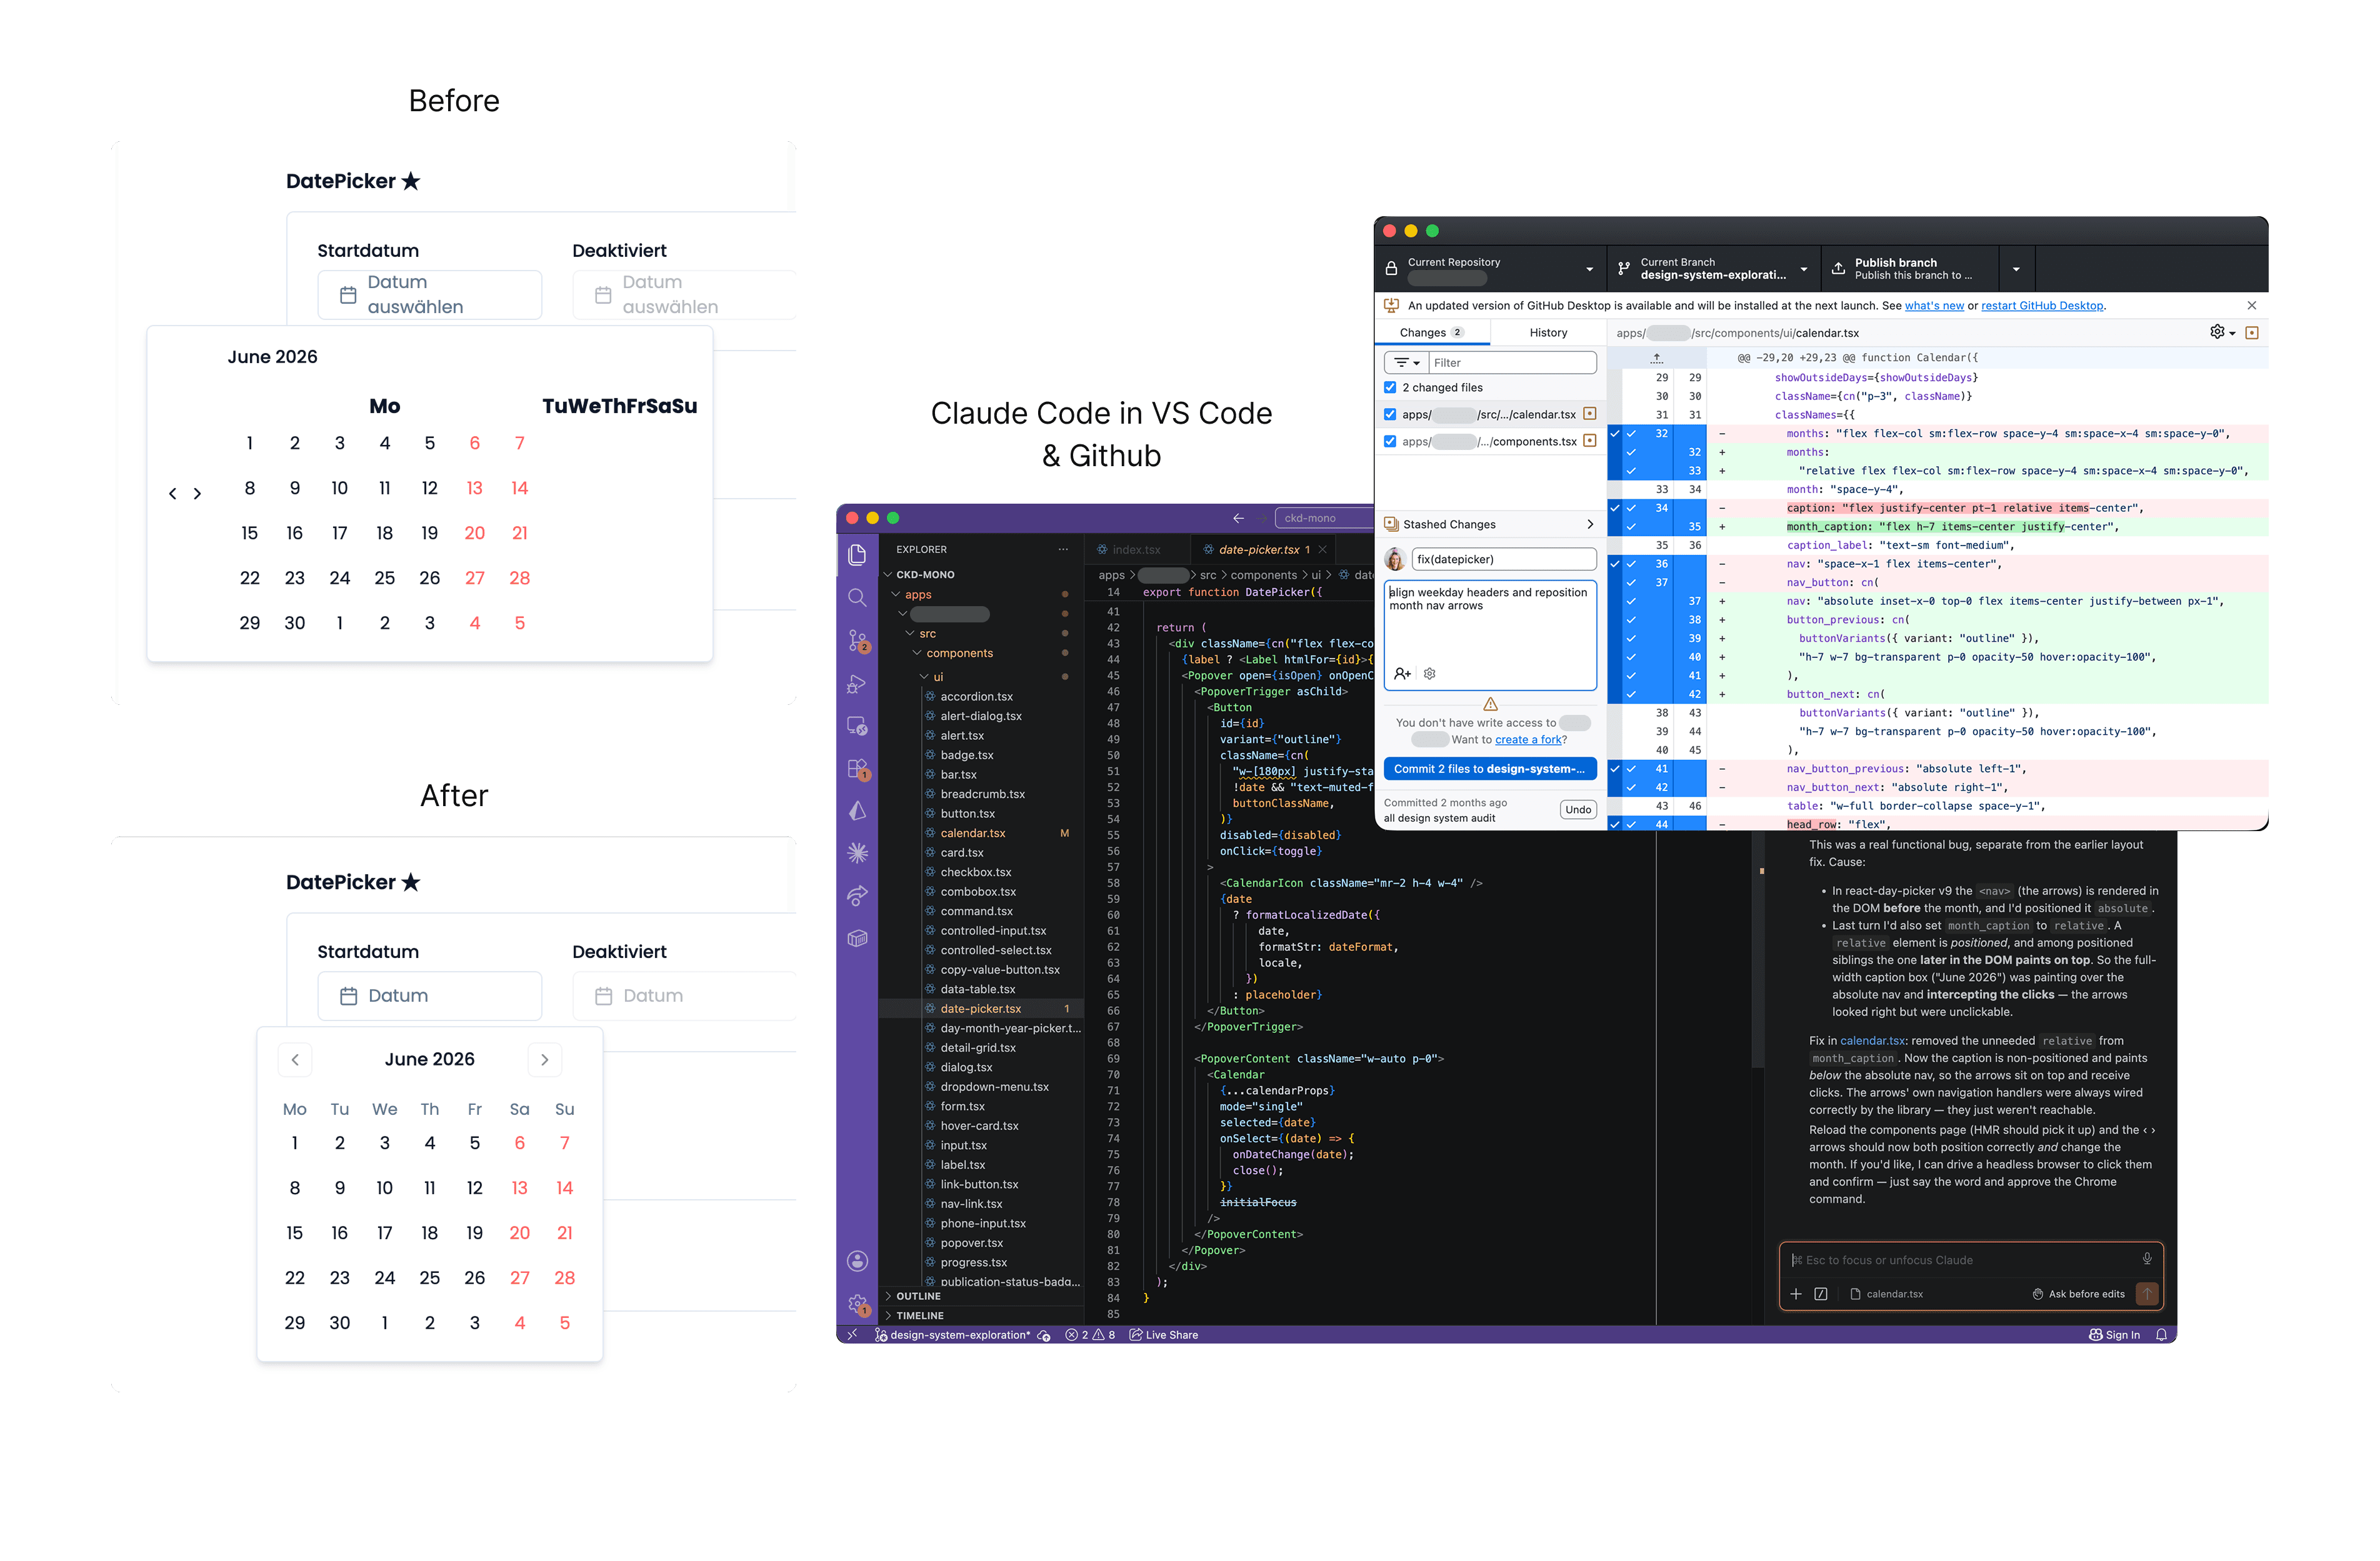Switch to the index.tsx editor tab

pyautogui.click(x=1137, y=549)
